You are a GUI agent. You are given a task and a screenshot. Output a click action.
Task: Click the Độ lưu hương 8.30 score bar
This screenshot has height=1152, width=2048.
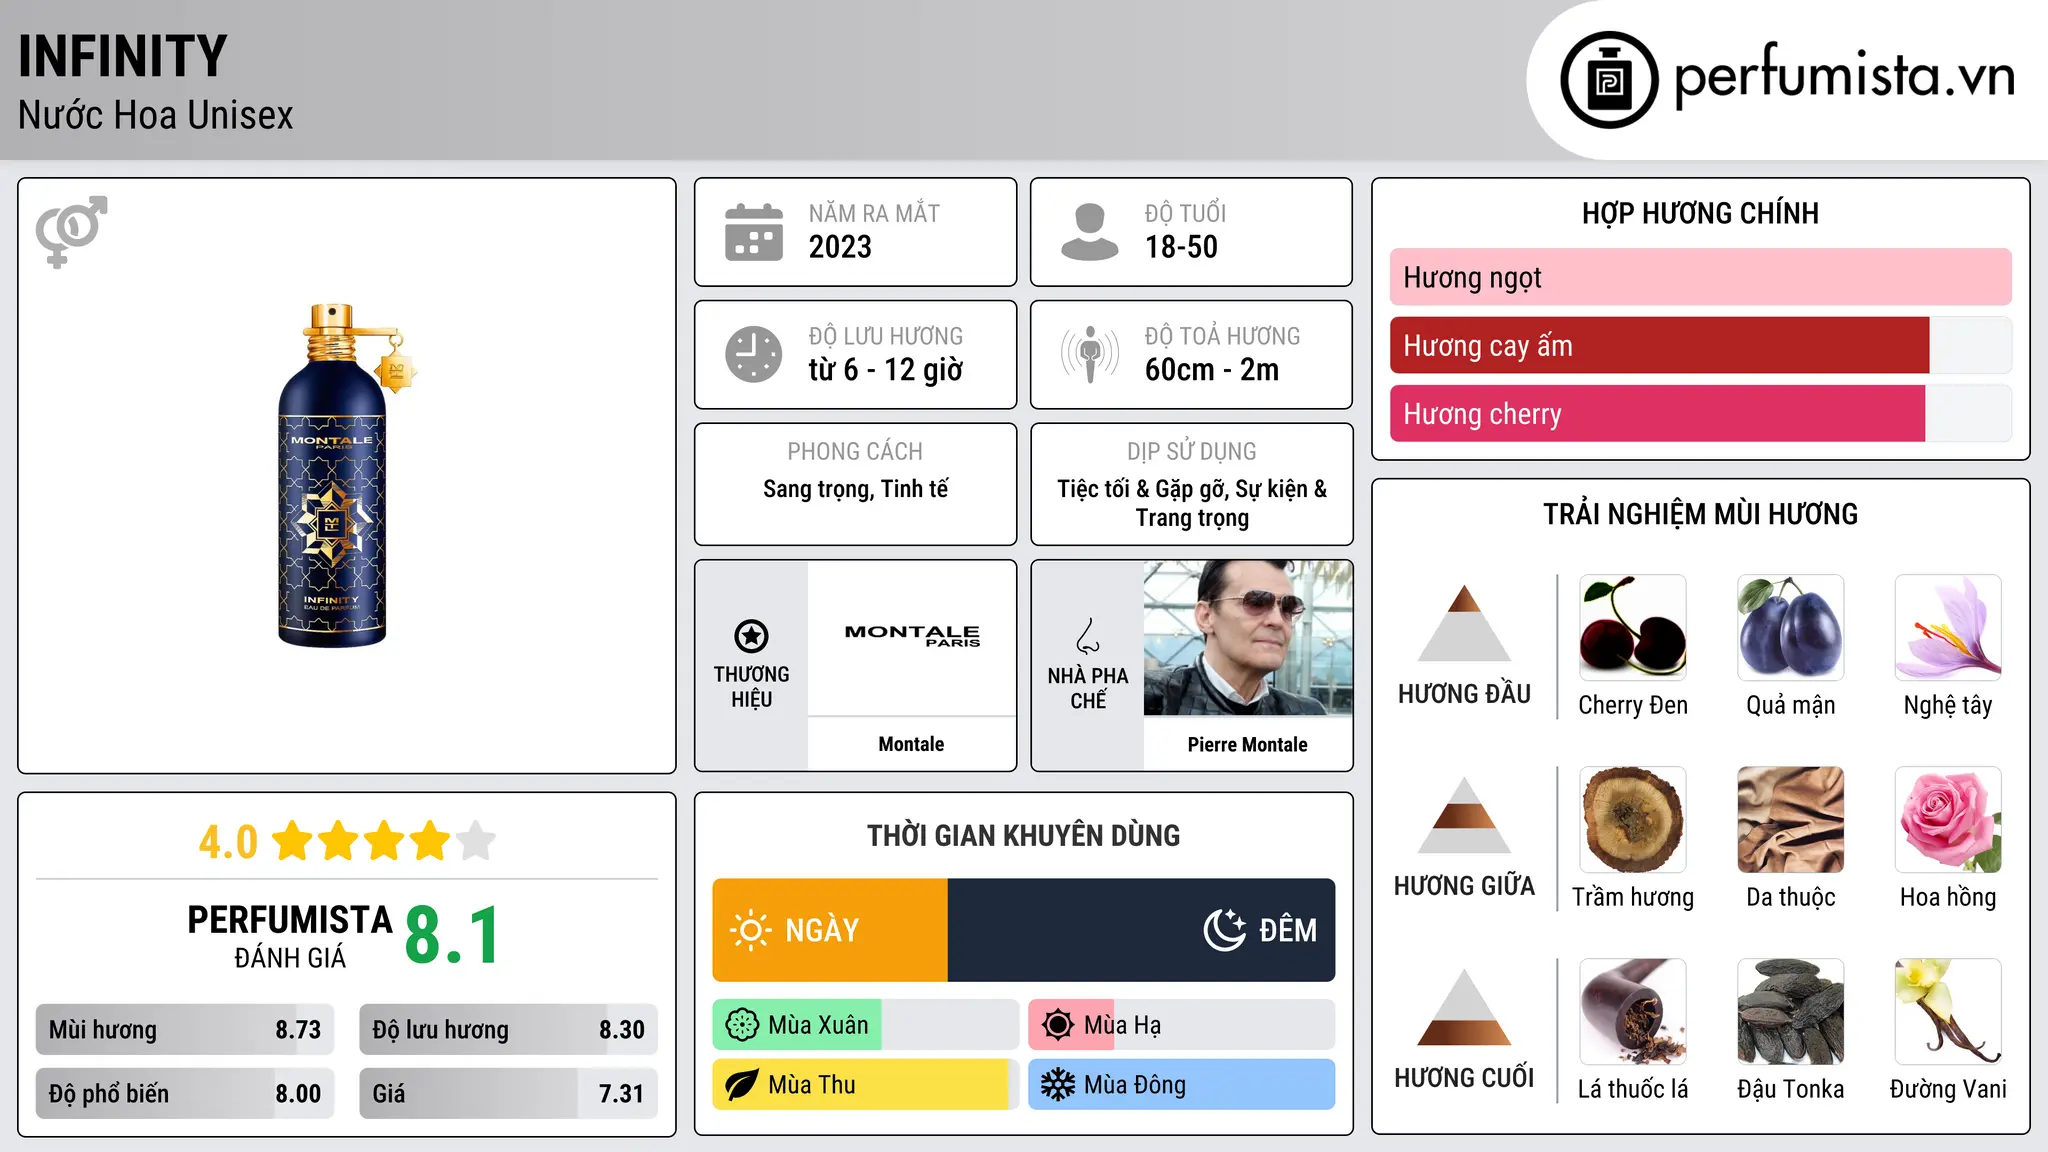[508, 1030]
